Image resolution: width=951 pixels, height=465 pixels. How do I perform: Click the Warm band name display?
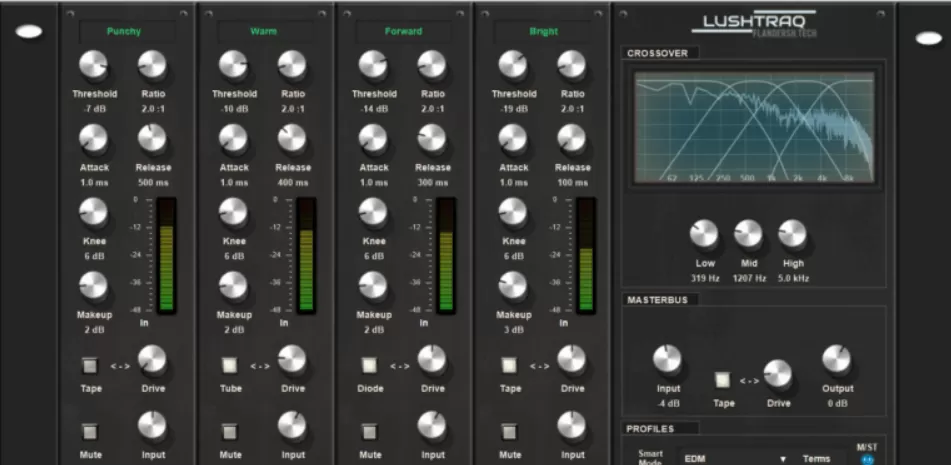coord(265,32)
